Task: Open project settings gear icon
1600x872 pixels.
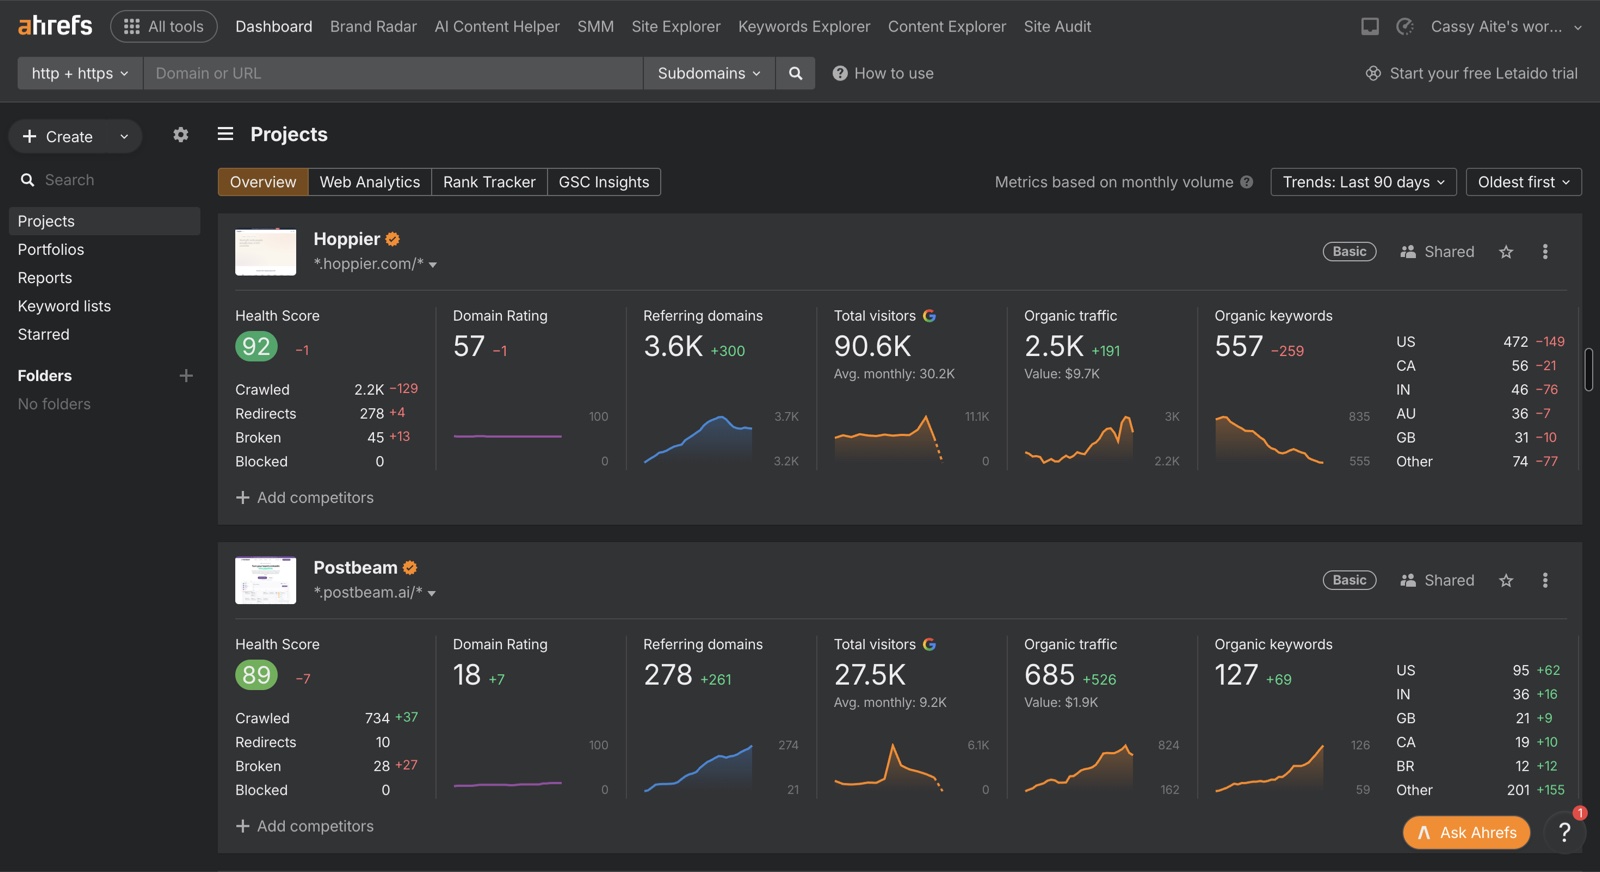Action: point(180,134)
